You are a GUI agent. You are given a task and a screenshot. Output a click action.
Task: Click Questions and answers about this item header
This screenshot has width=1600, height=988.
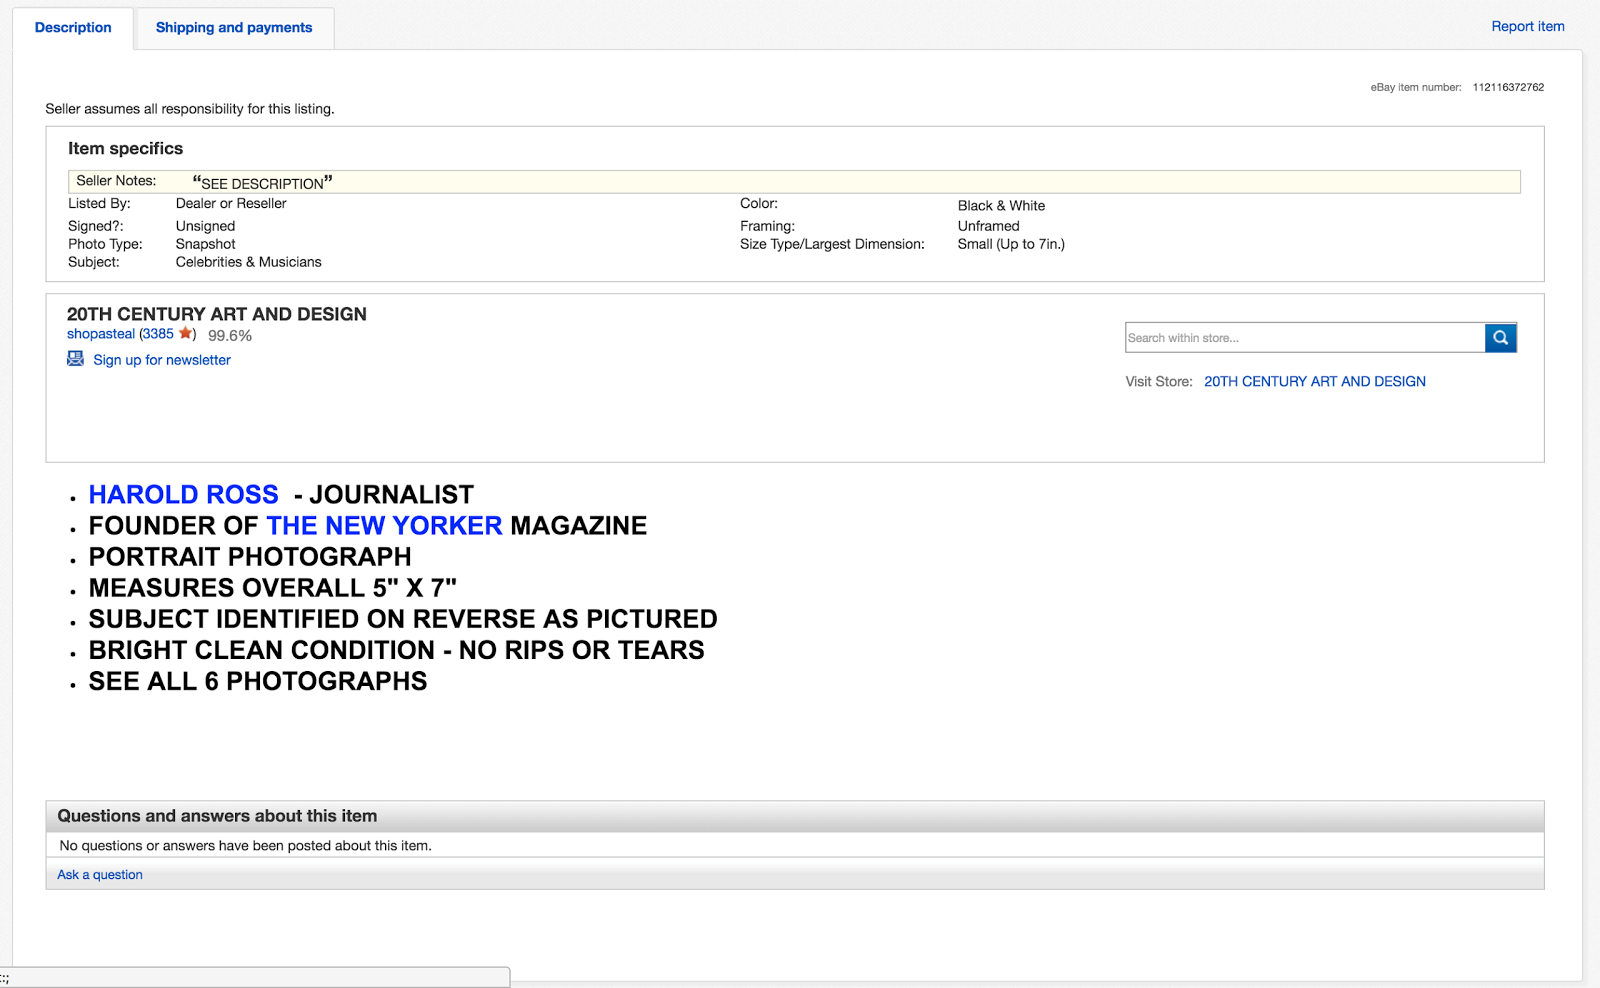click(217, 816)
